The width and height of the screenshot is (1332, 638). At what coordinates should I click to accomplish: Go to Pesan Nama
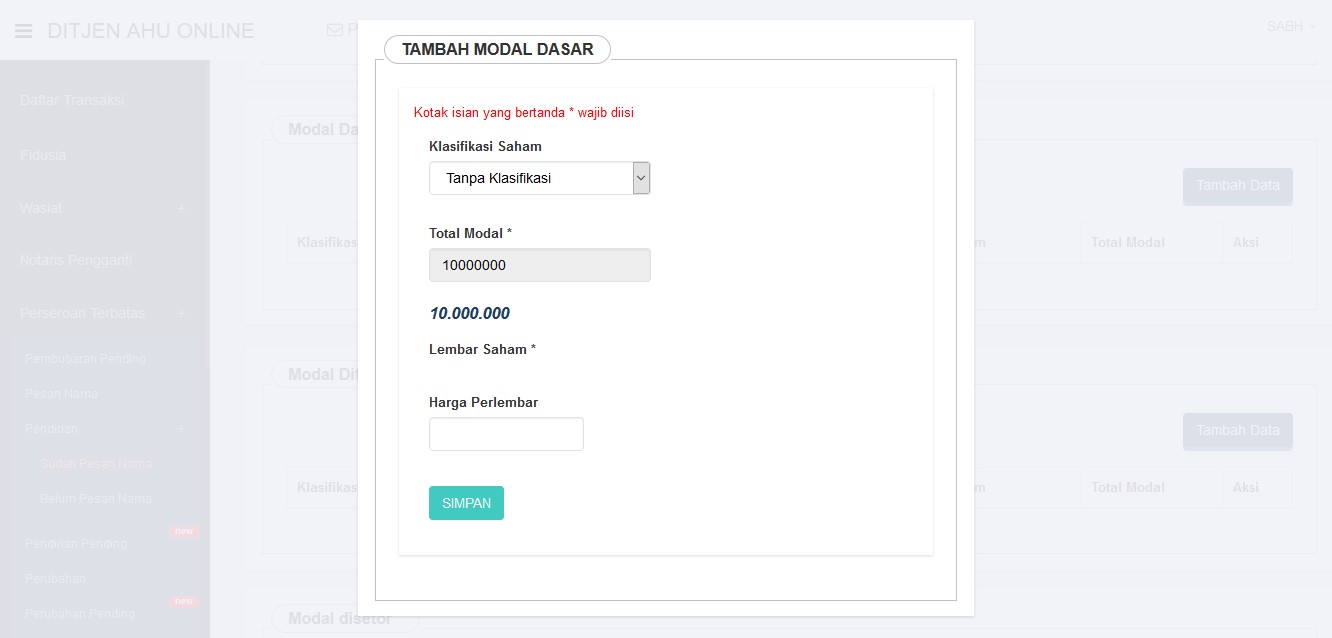[61, 393]
